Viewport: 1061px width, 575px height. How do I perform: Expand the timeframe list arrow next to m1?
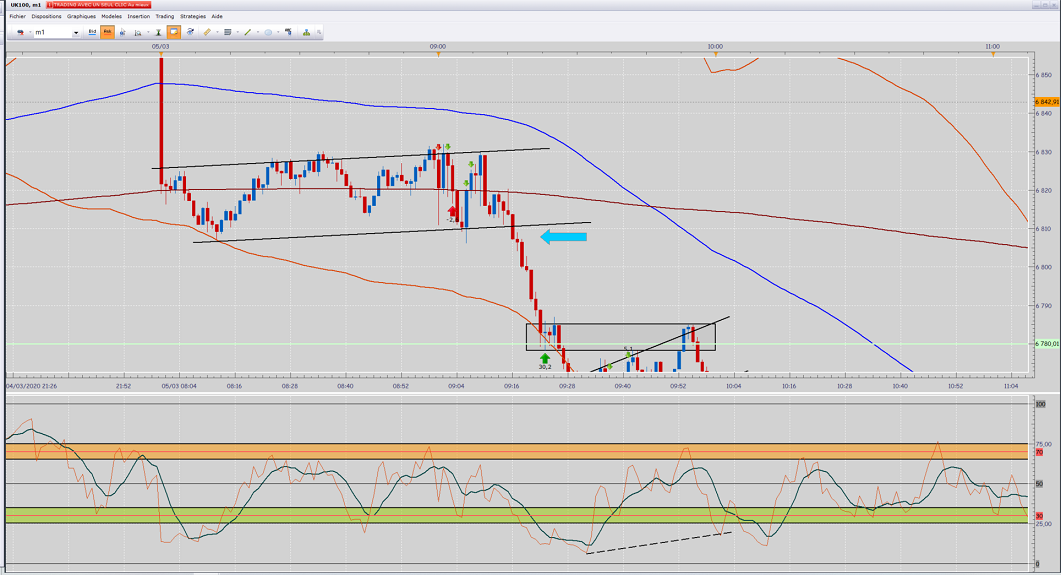click(76, 32)
